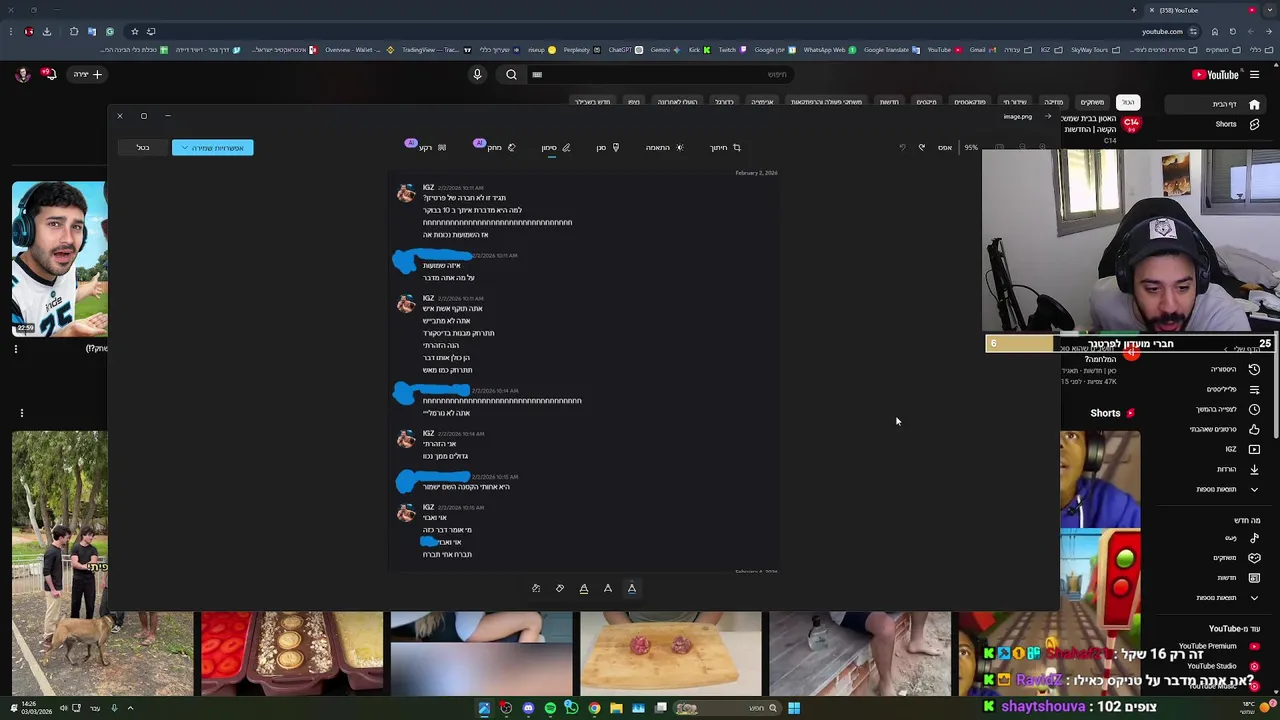Open Spotify from the taskbar
Viewport: 1280px width, 720px height.
click(550, 708)
